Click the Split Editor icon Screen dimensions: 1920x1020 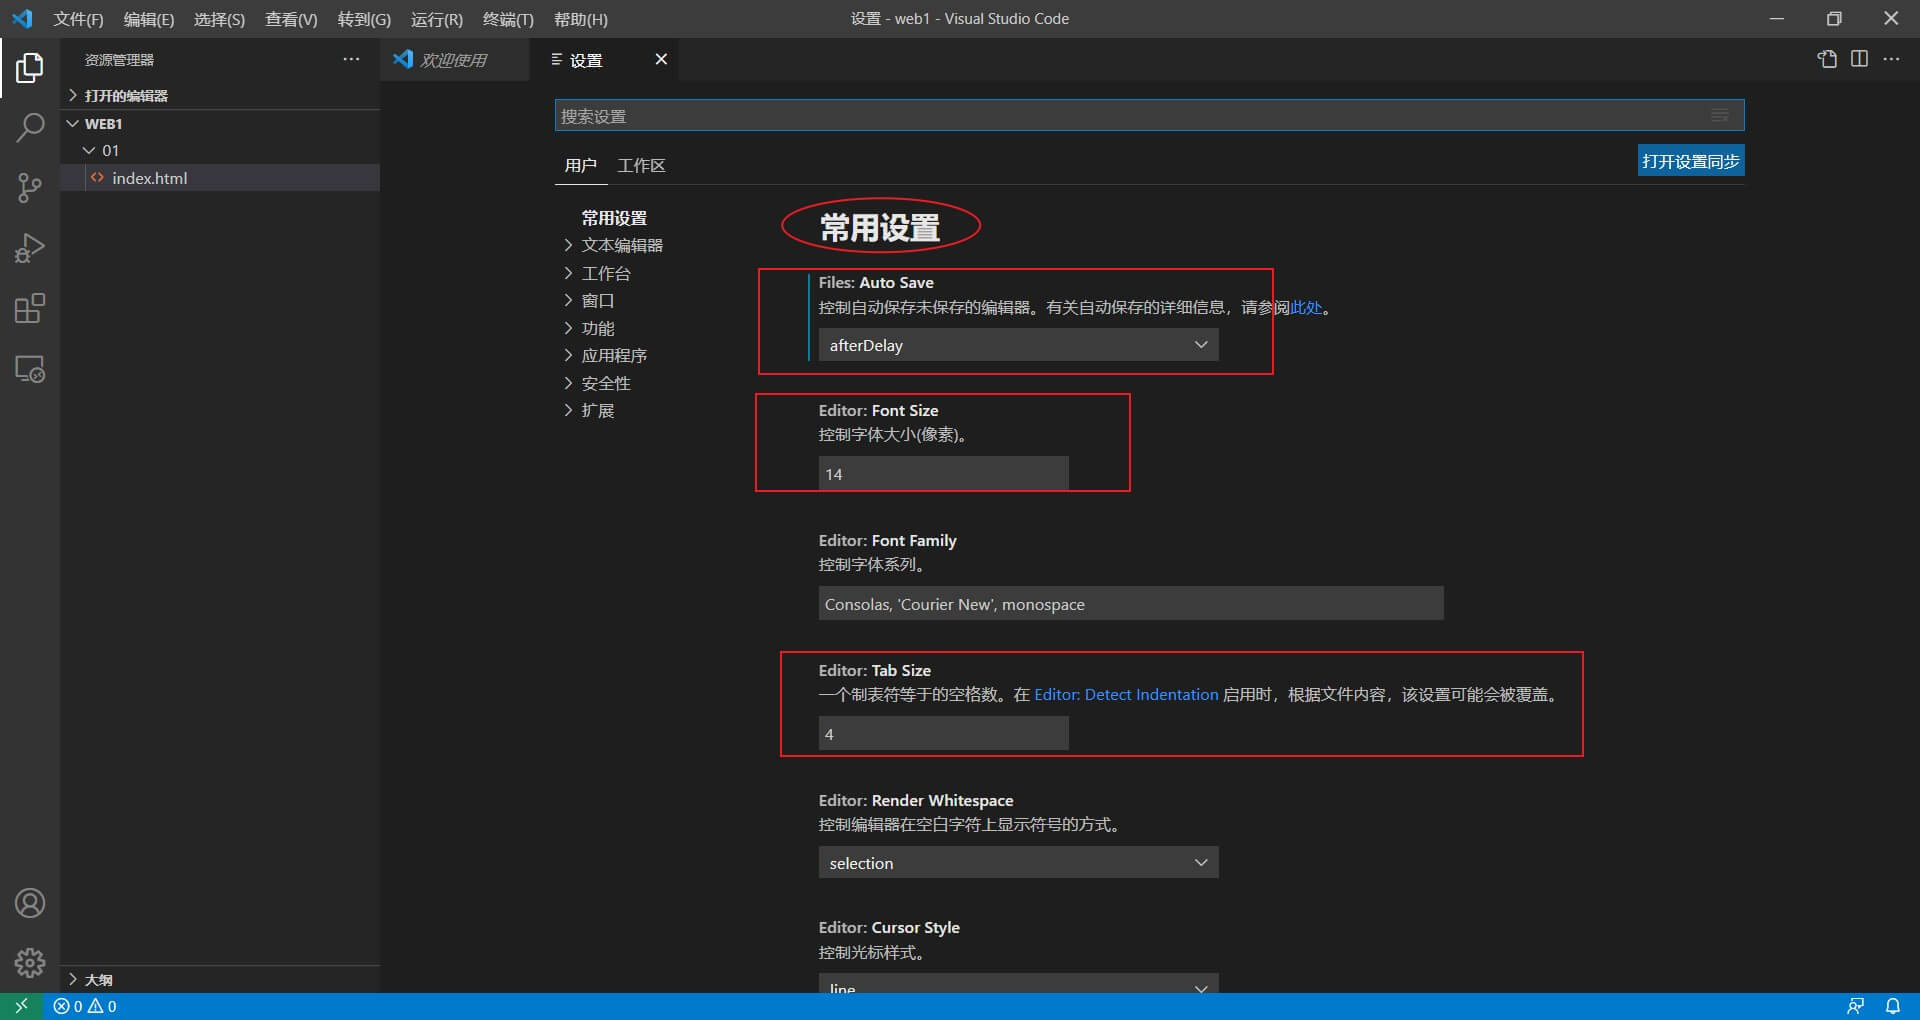1859,59
